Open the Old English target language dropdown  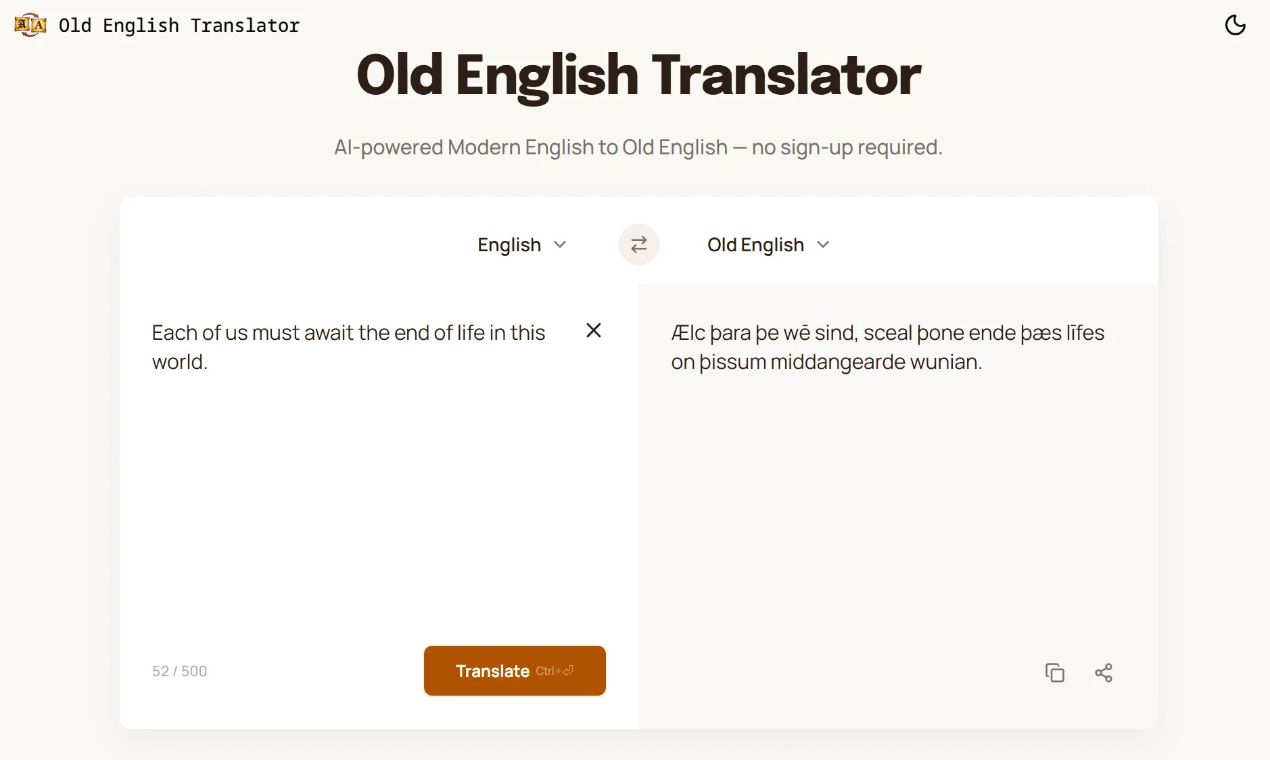click(x=768, y=244)
